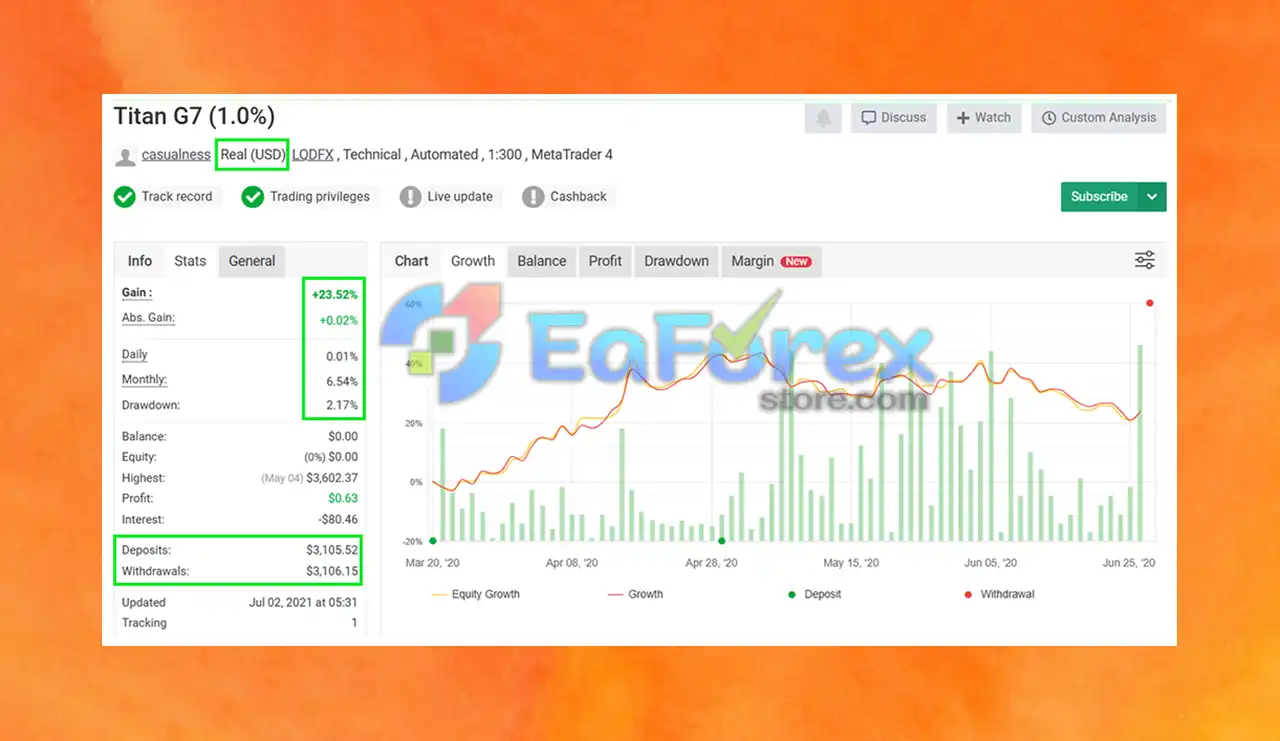Screen dimensions: 1280x741
Task: Click the Trading privileges green checkmark icon
Action: click(x=253, y=197)
